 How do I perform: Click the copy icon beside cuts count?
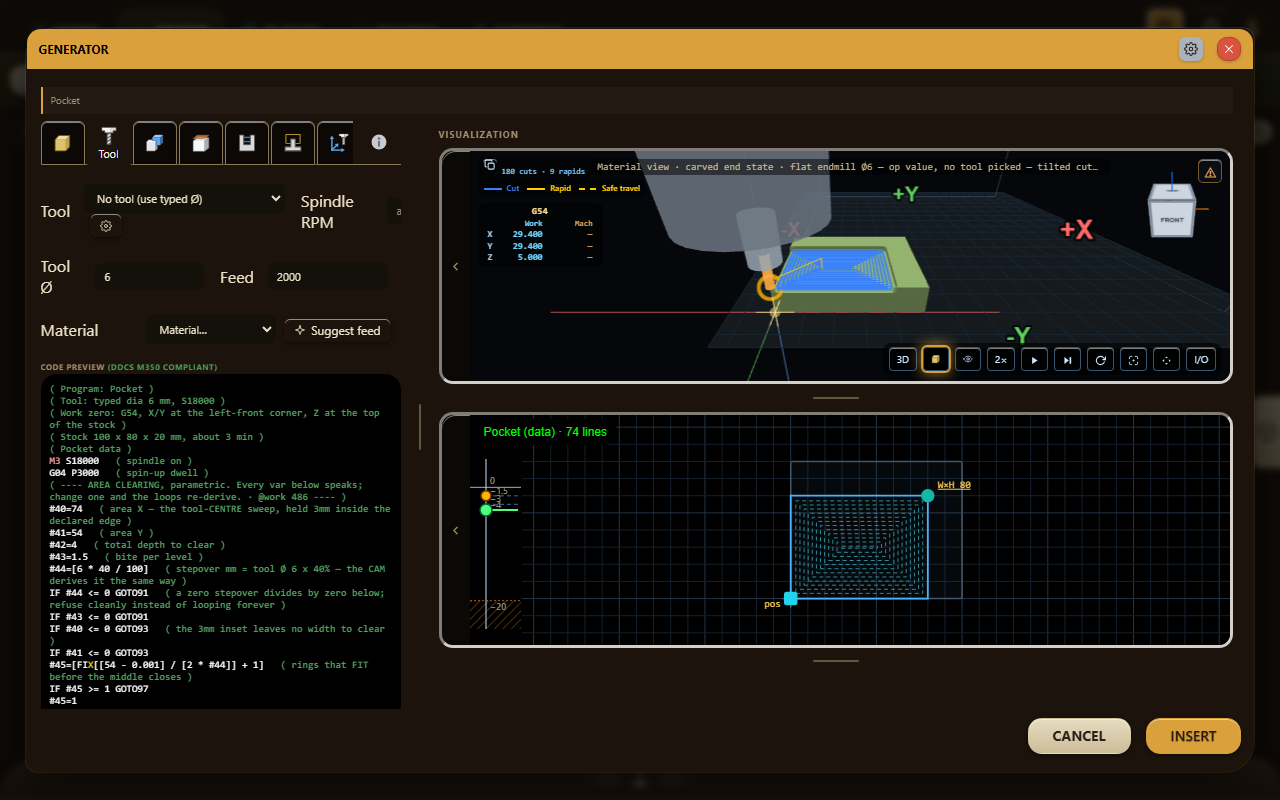click(x=489, y=165)
